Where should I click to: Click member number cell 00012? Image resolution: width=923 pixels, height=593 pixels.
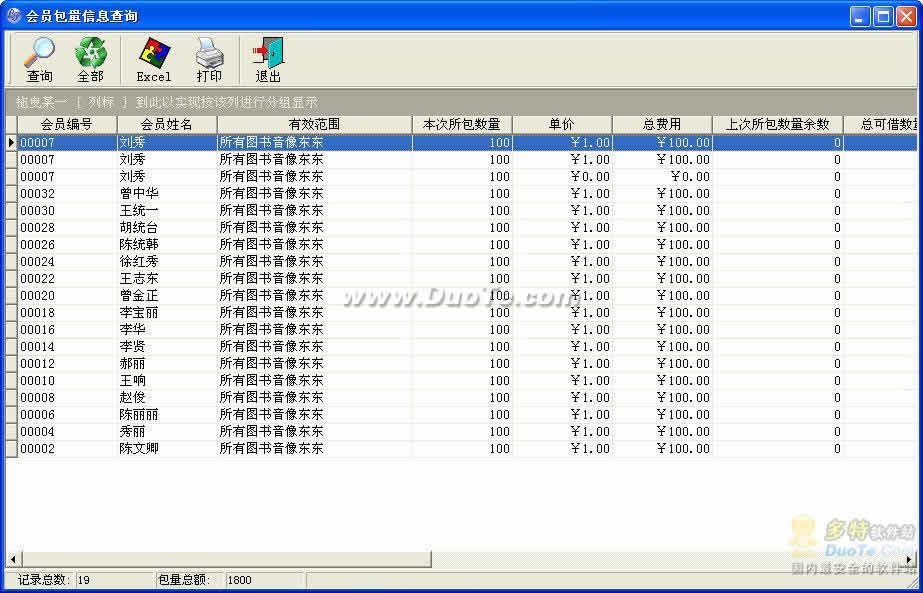coord(67,364)
